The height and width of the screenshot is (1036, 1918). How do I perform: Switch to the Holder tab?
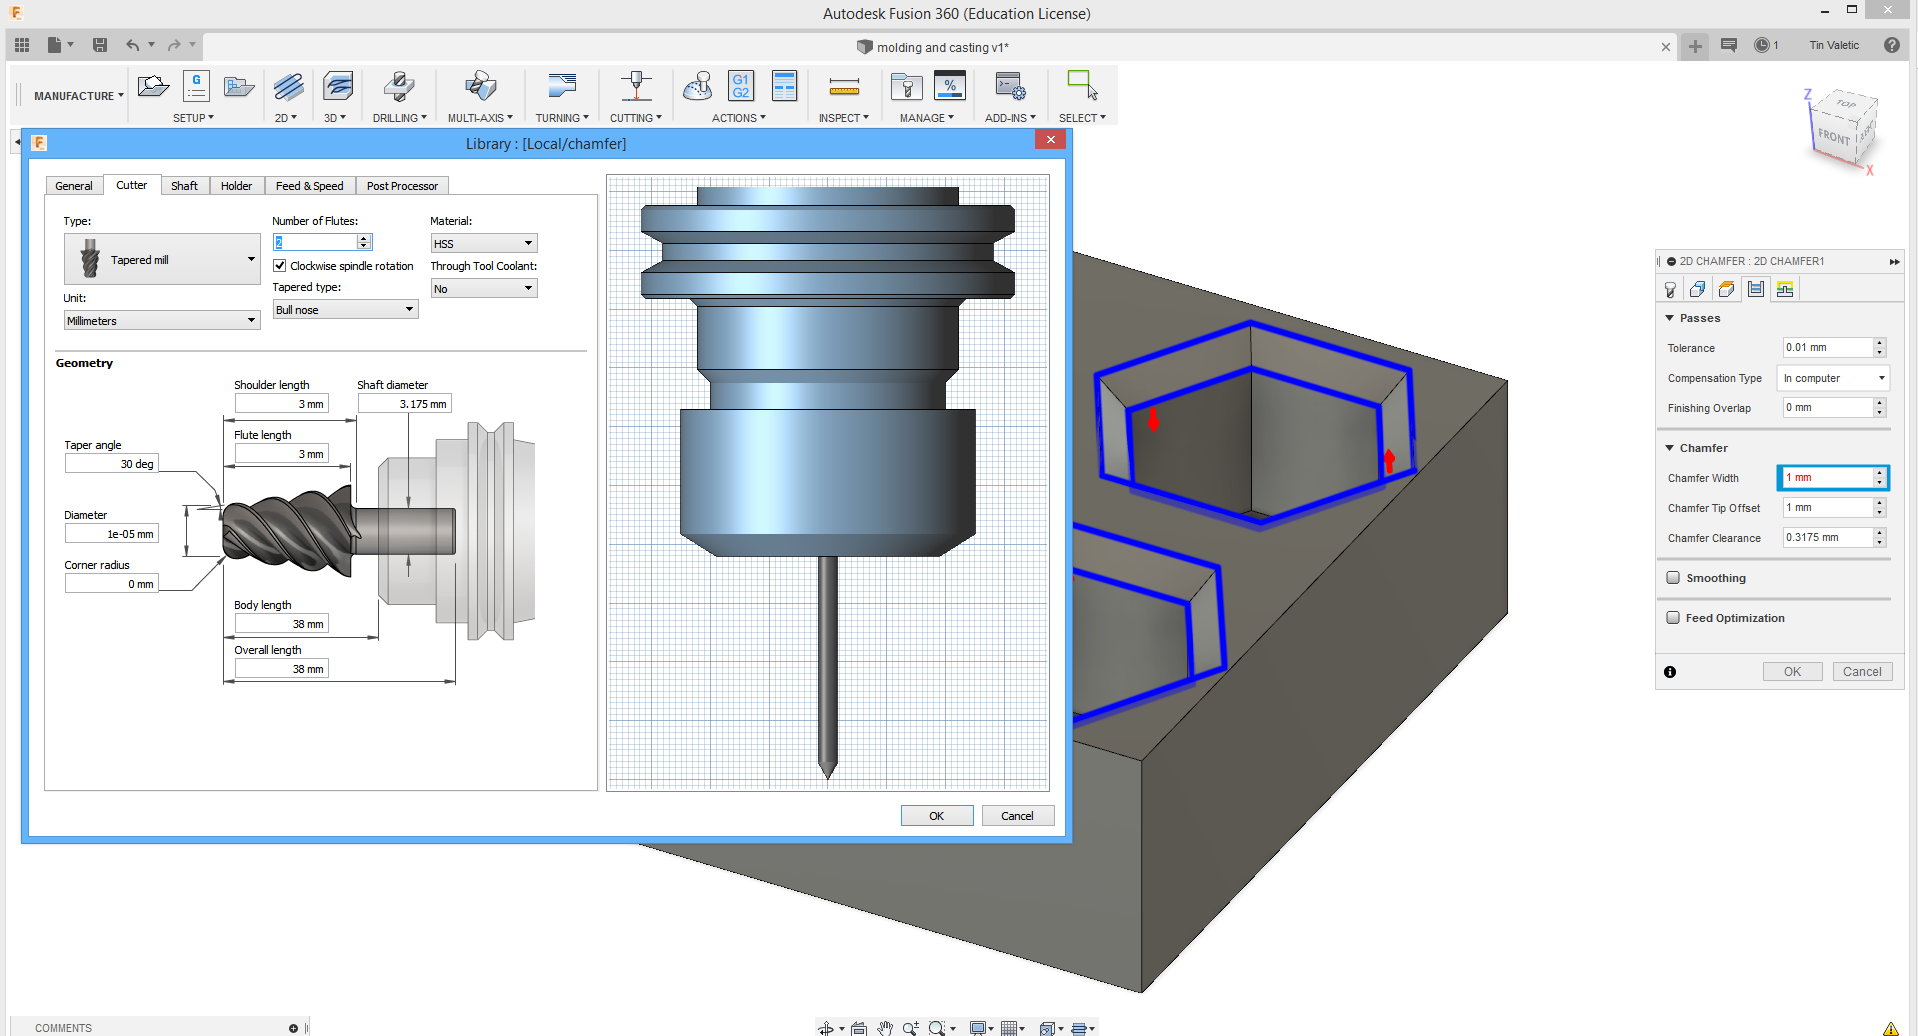(236, 186)
